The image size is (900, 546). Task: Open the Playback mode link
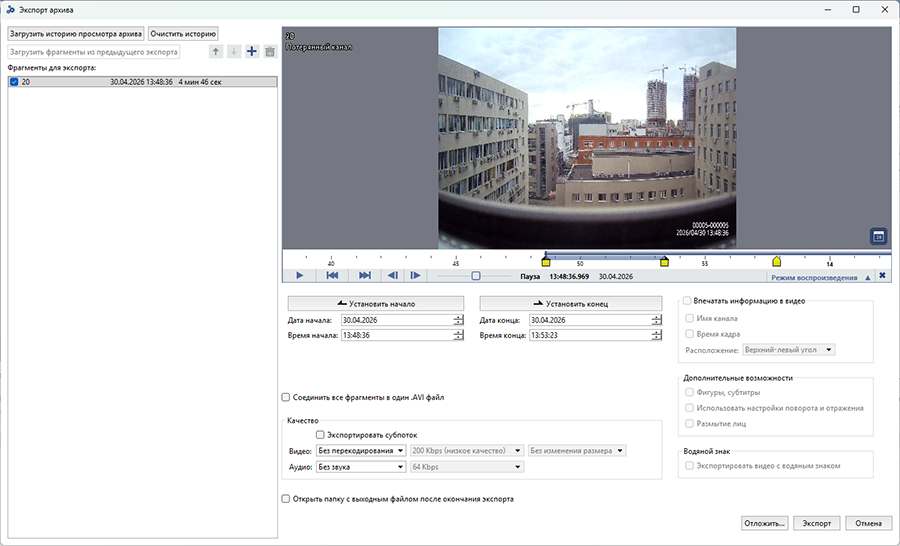tap(814, 277)
